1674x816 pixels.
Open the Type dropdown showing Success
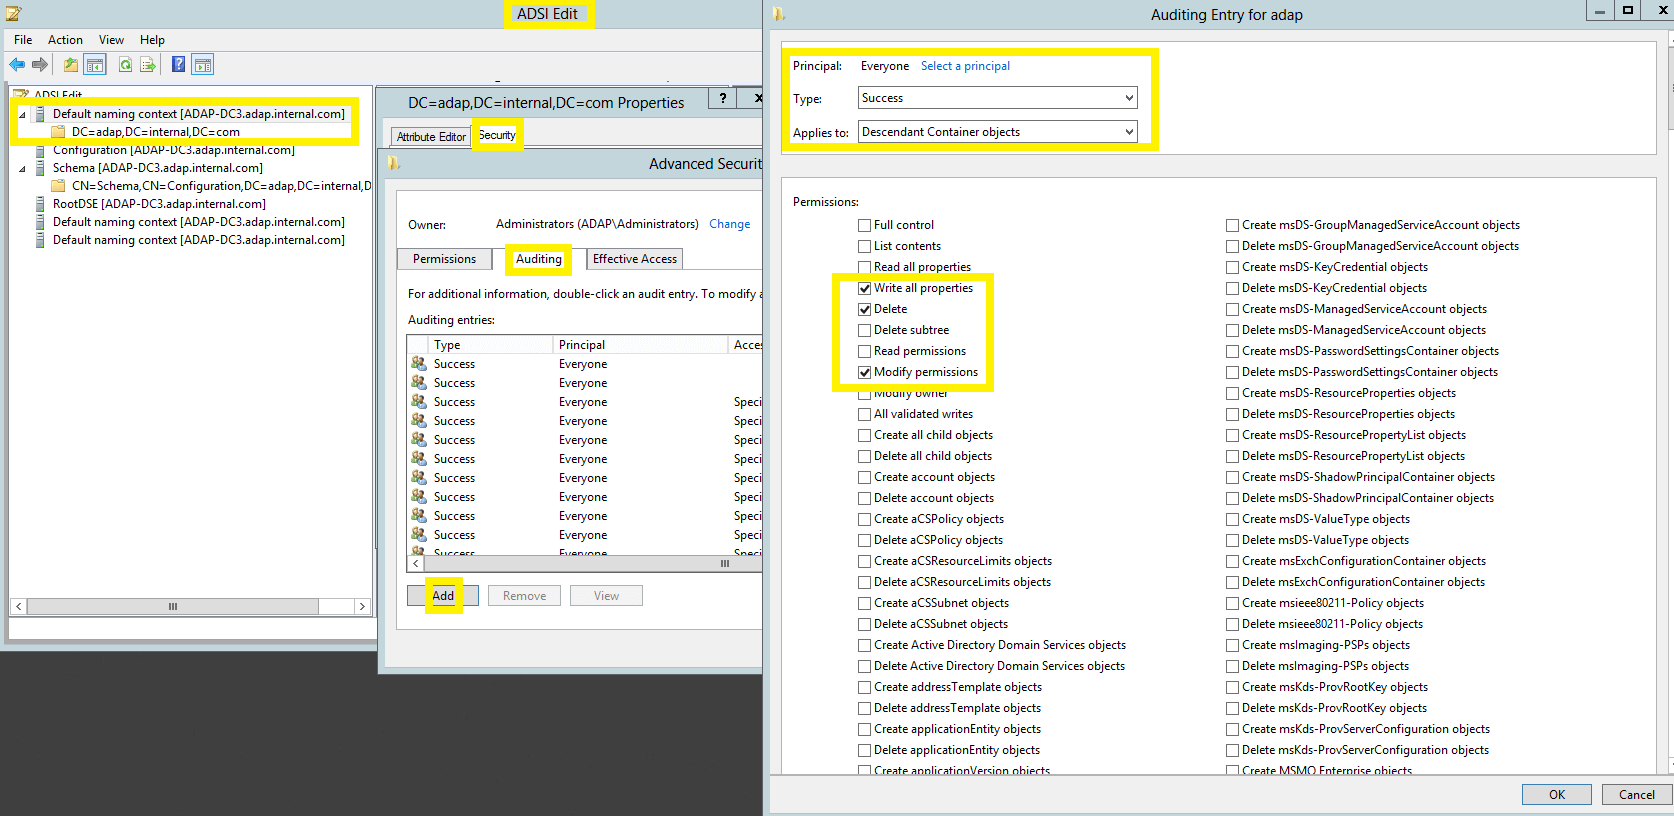pos(998,98)
